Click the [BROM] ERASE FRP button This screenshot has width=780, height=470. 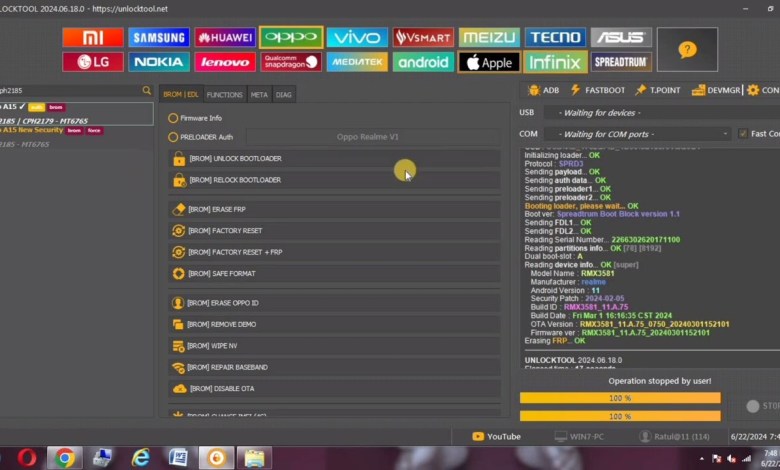(x=335, y=209)
